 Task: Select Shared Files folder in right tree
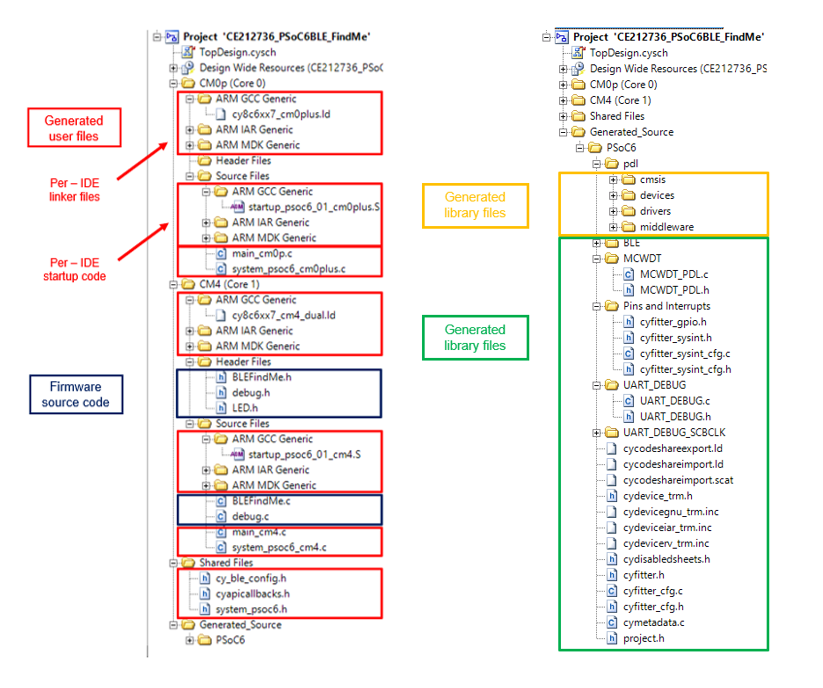[x=617, y=116]
